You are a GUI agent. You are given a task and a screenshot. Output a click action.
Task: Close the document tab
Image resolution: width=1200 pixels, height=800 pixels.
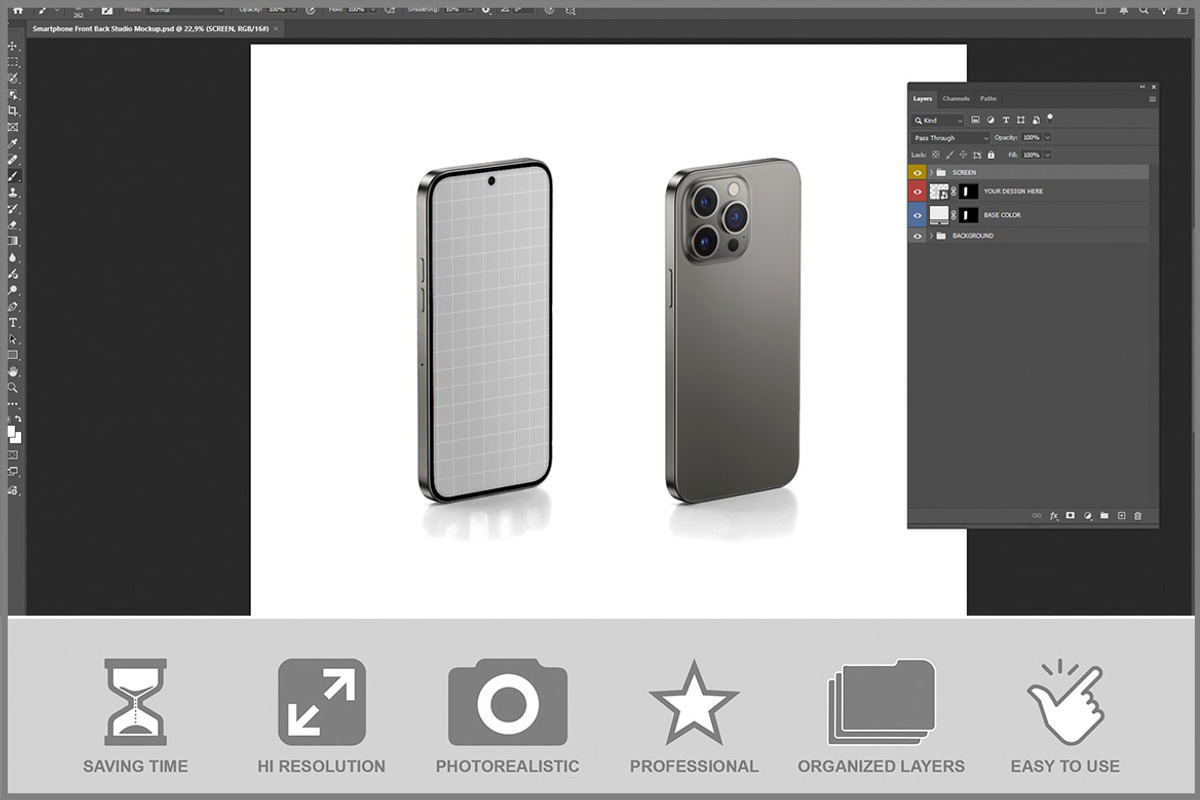(x=276, y=29)
